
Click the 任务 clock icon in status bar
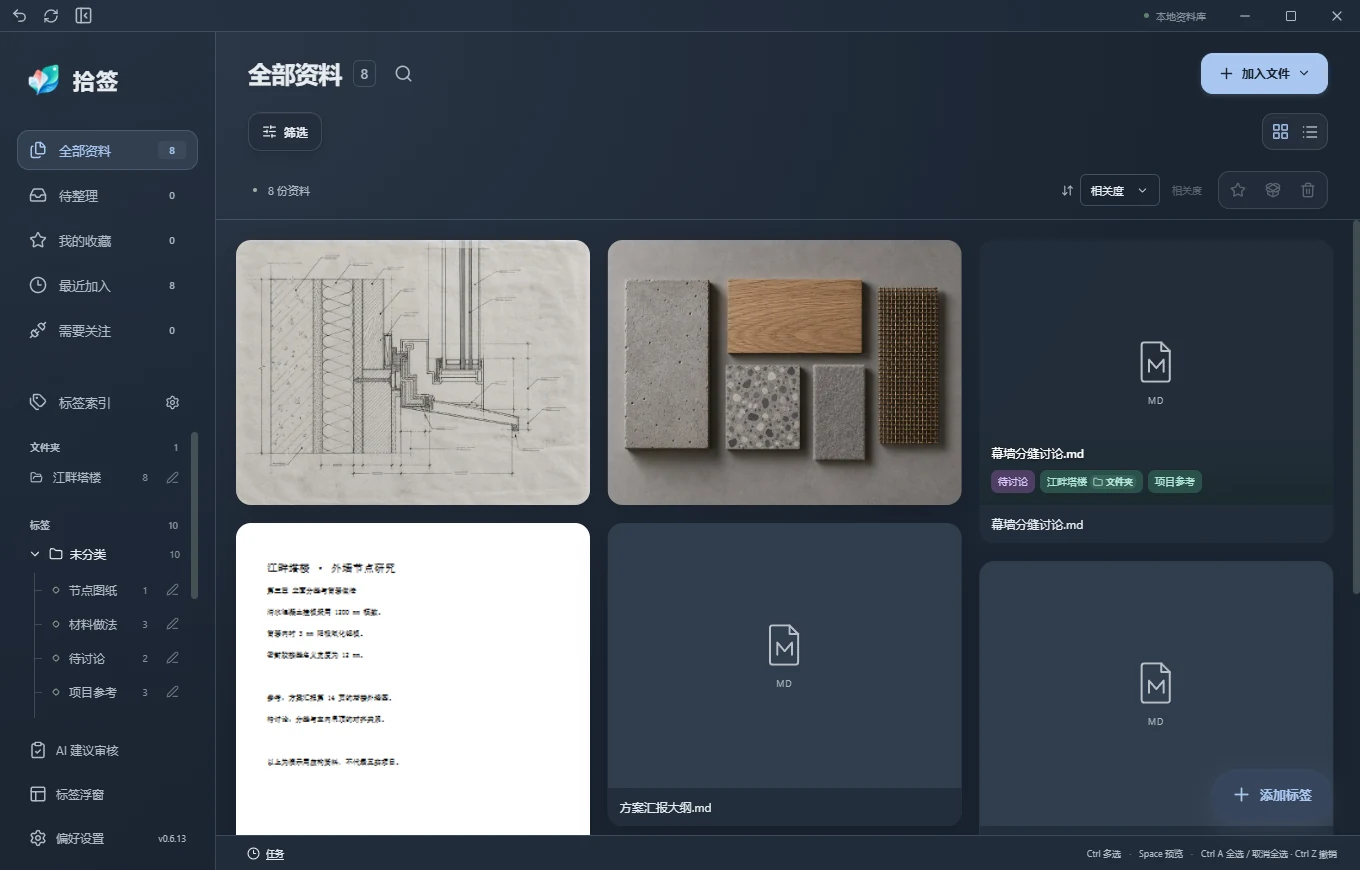coord(254,854)
